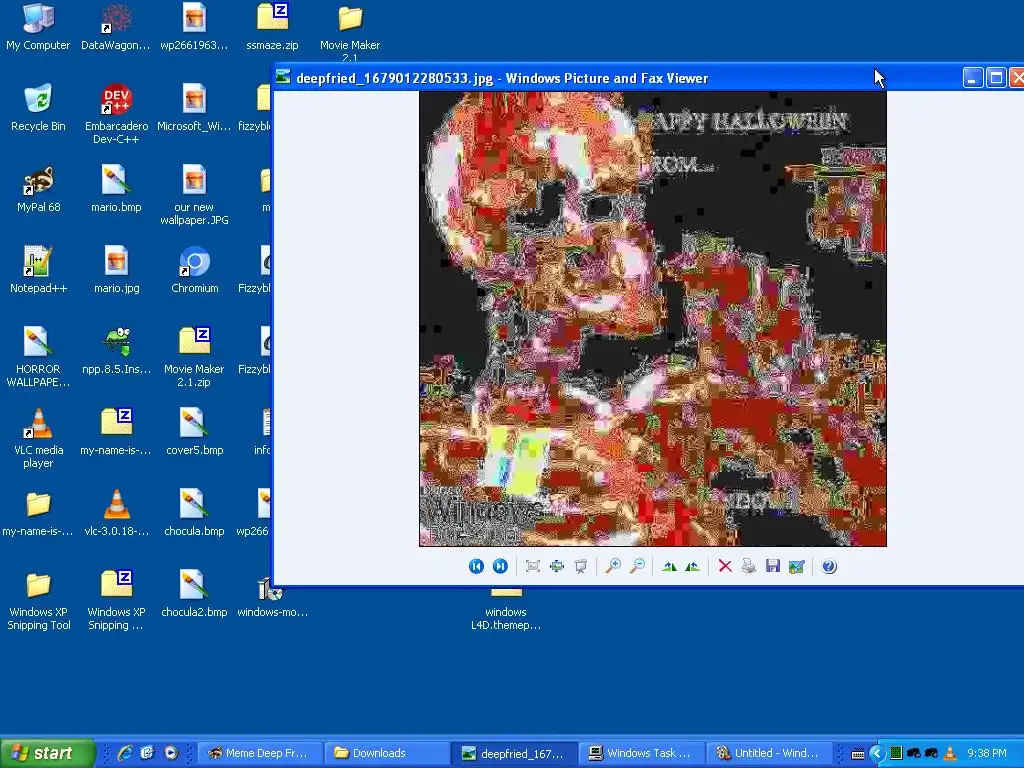
Task: Select the Chromium desktop shortcut
Action: (195, 270)
